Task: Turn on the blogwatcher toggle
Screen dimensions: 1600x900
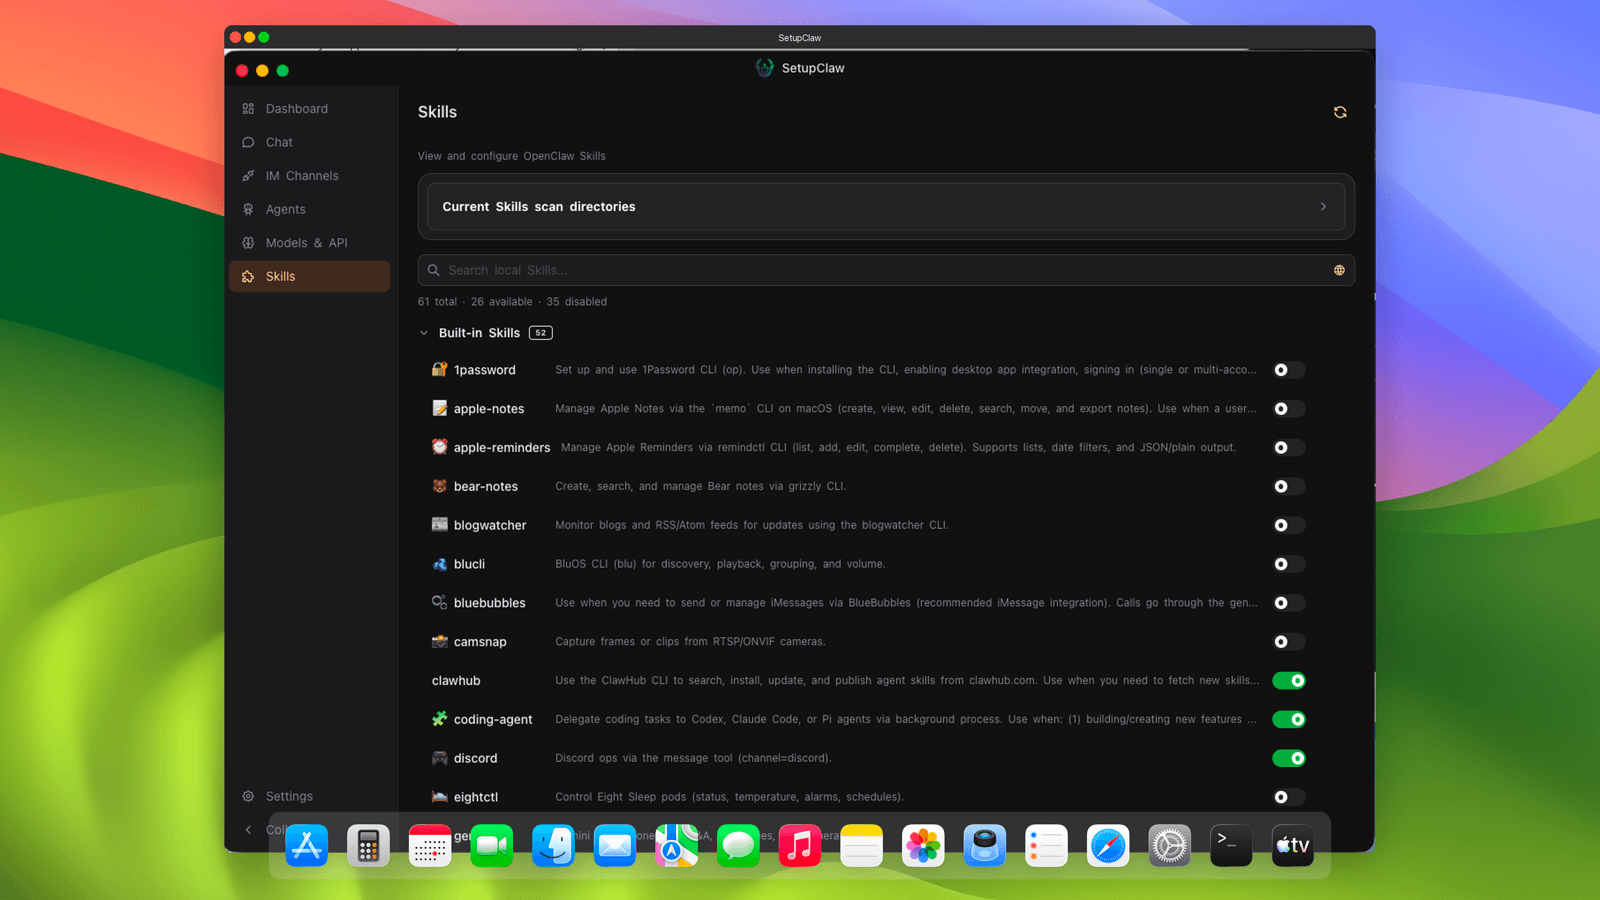Action: pos(1289,525)
